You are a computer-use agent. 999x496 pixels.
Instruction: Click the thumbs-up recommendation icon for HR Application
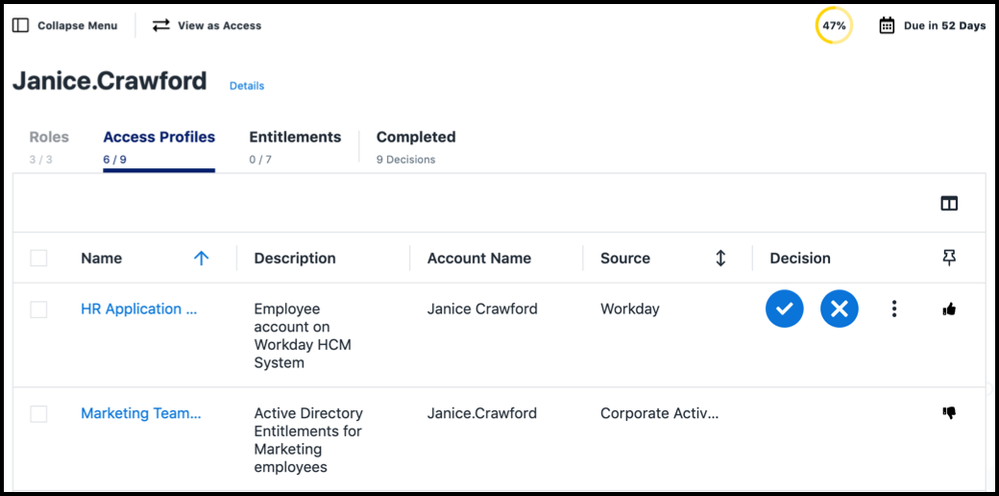949,309
